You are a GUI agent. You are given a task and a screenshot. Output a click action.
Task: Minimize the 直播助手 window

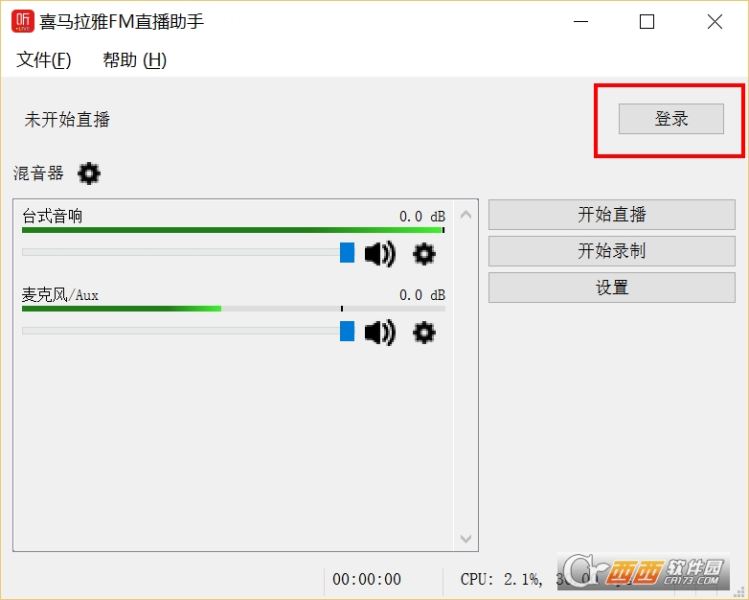click(579, 22)
